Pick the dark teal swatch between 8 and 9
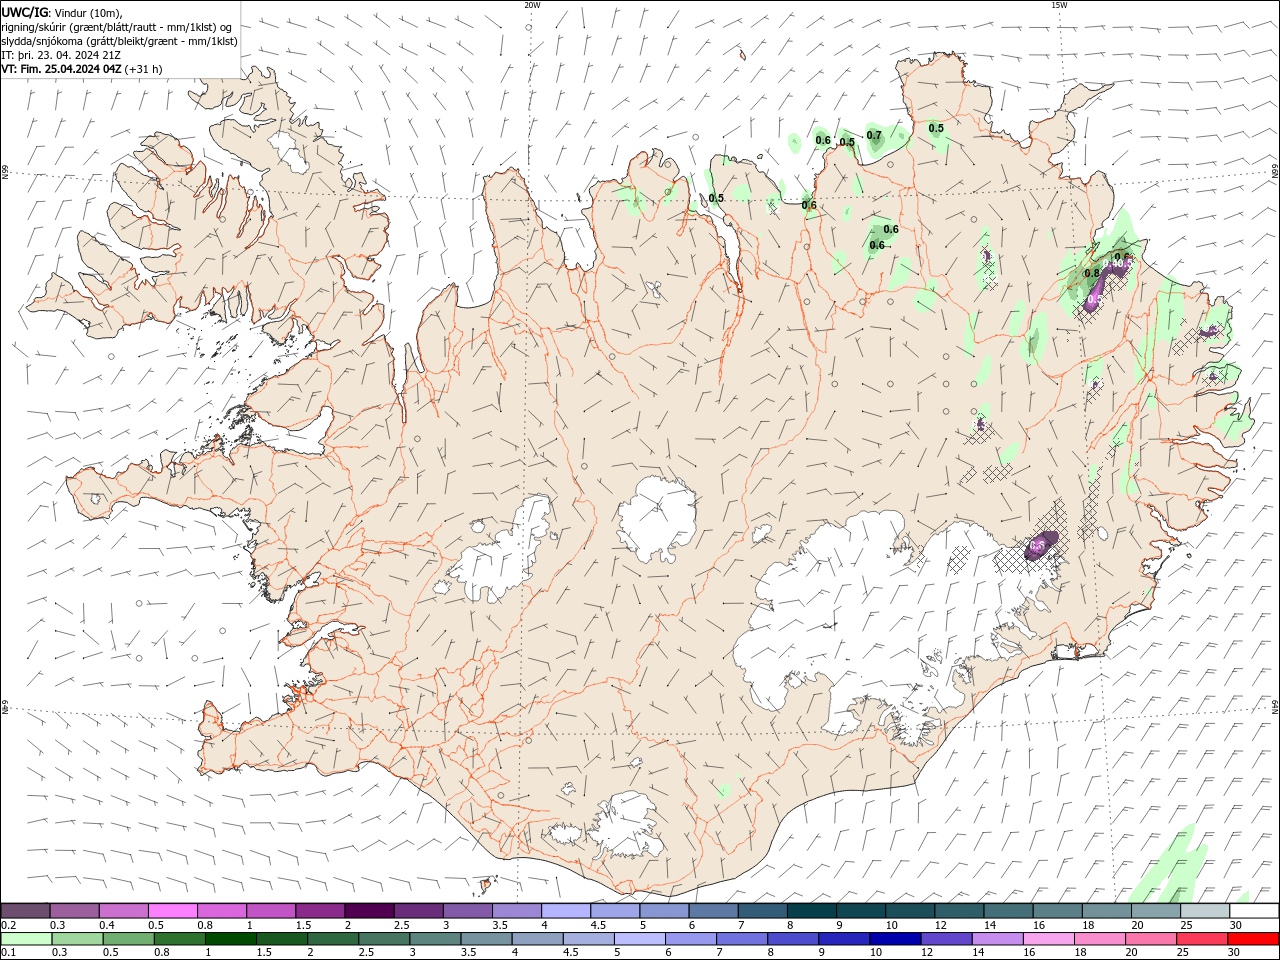The height and width of the screenshot is (960, 1280). tap(810, 911)
